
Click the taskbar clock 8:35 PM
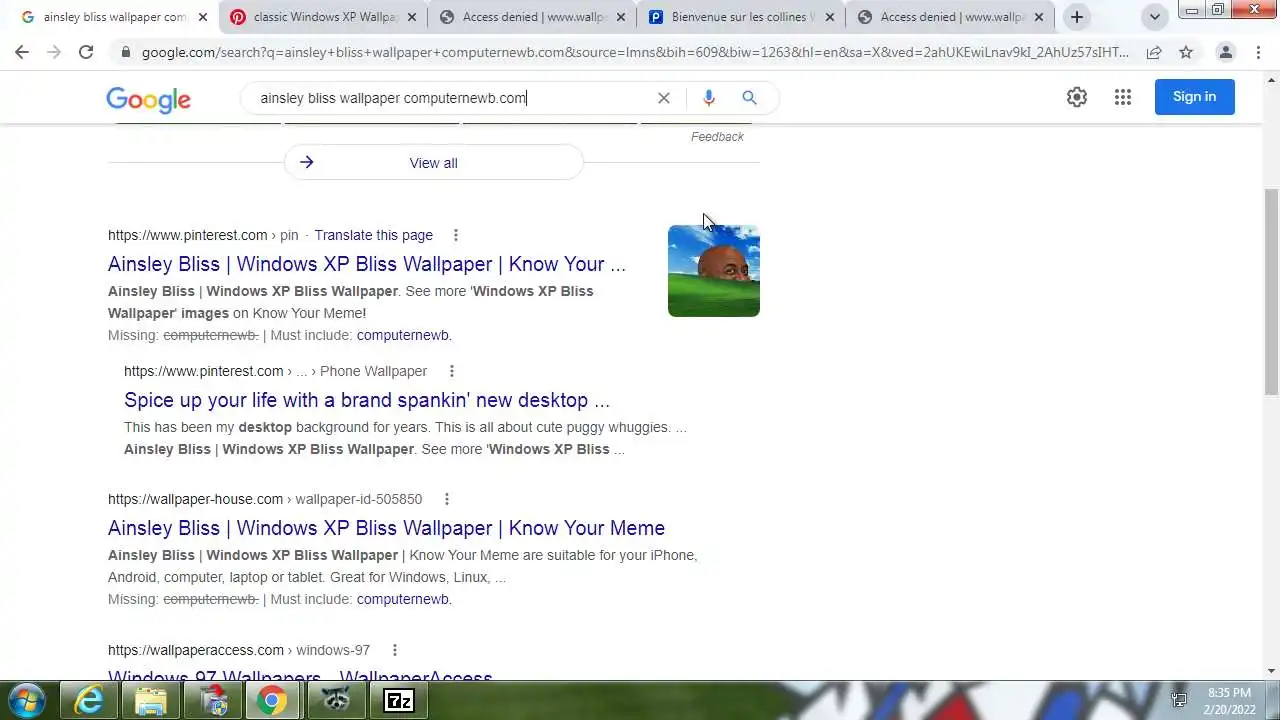pyautogui.click(x=1229, y=693)
